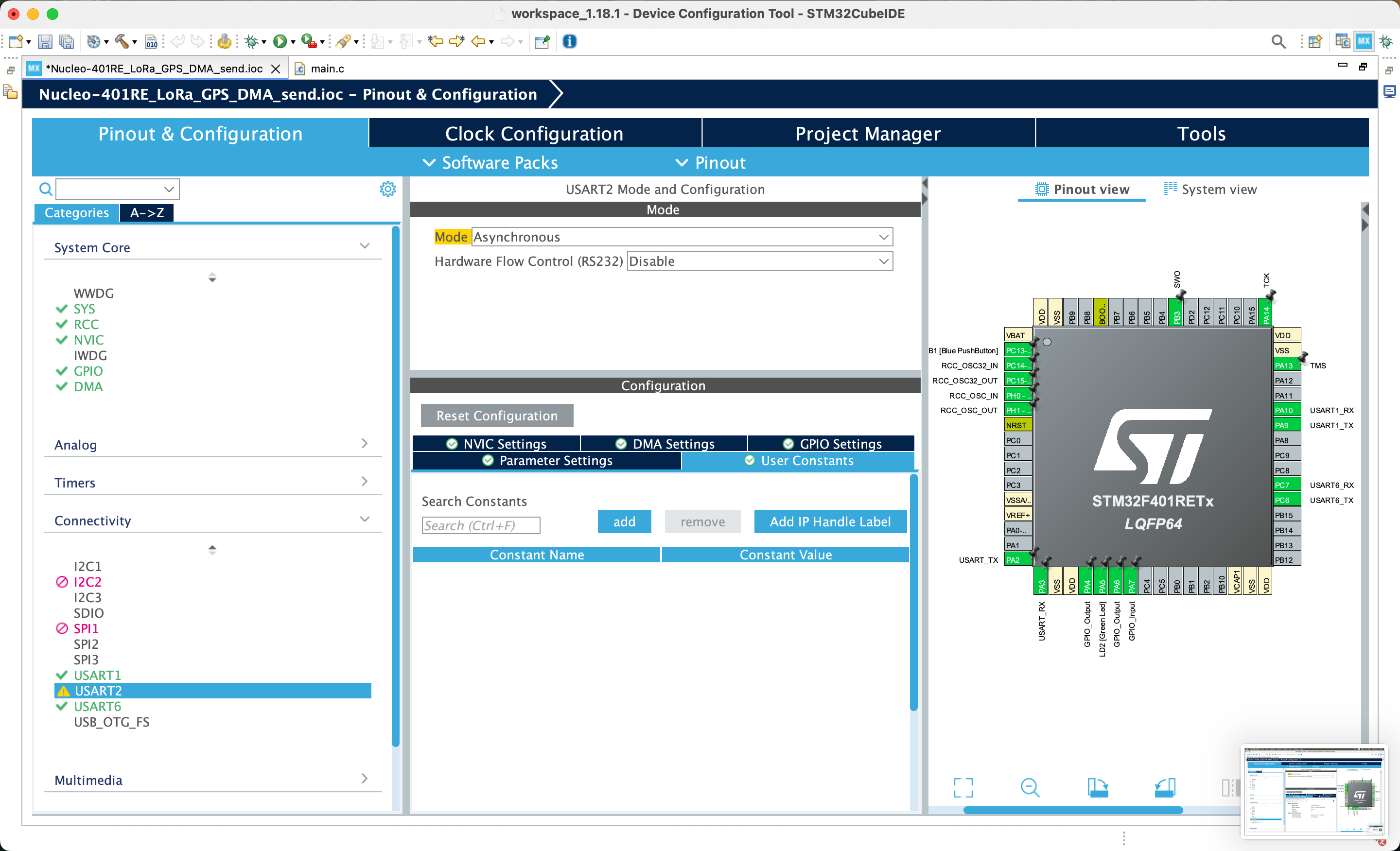
Task: Click the Open Perspective icon
Action: (1315, 41)
